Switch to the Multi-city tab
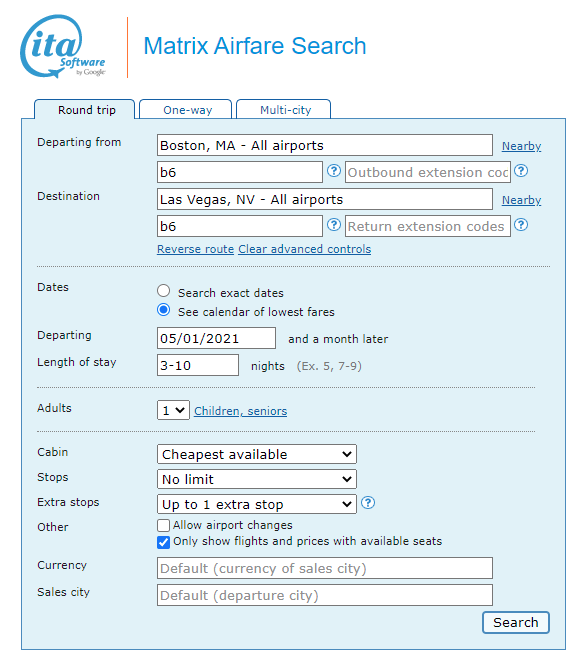This screenshot has width=574, height=662. pyautogui.click(x=284, y=110)
